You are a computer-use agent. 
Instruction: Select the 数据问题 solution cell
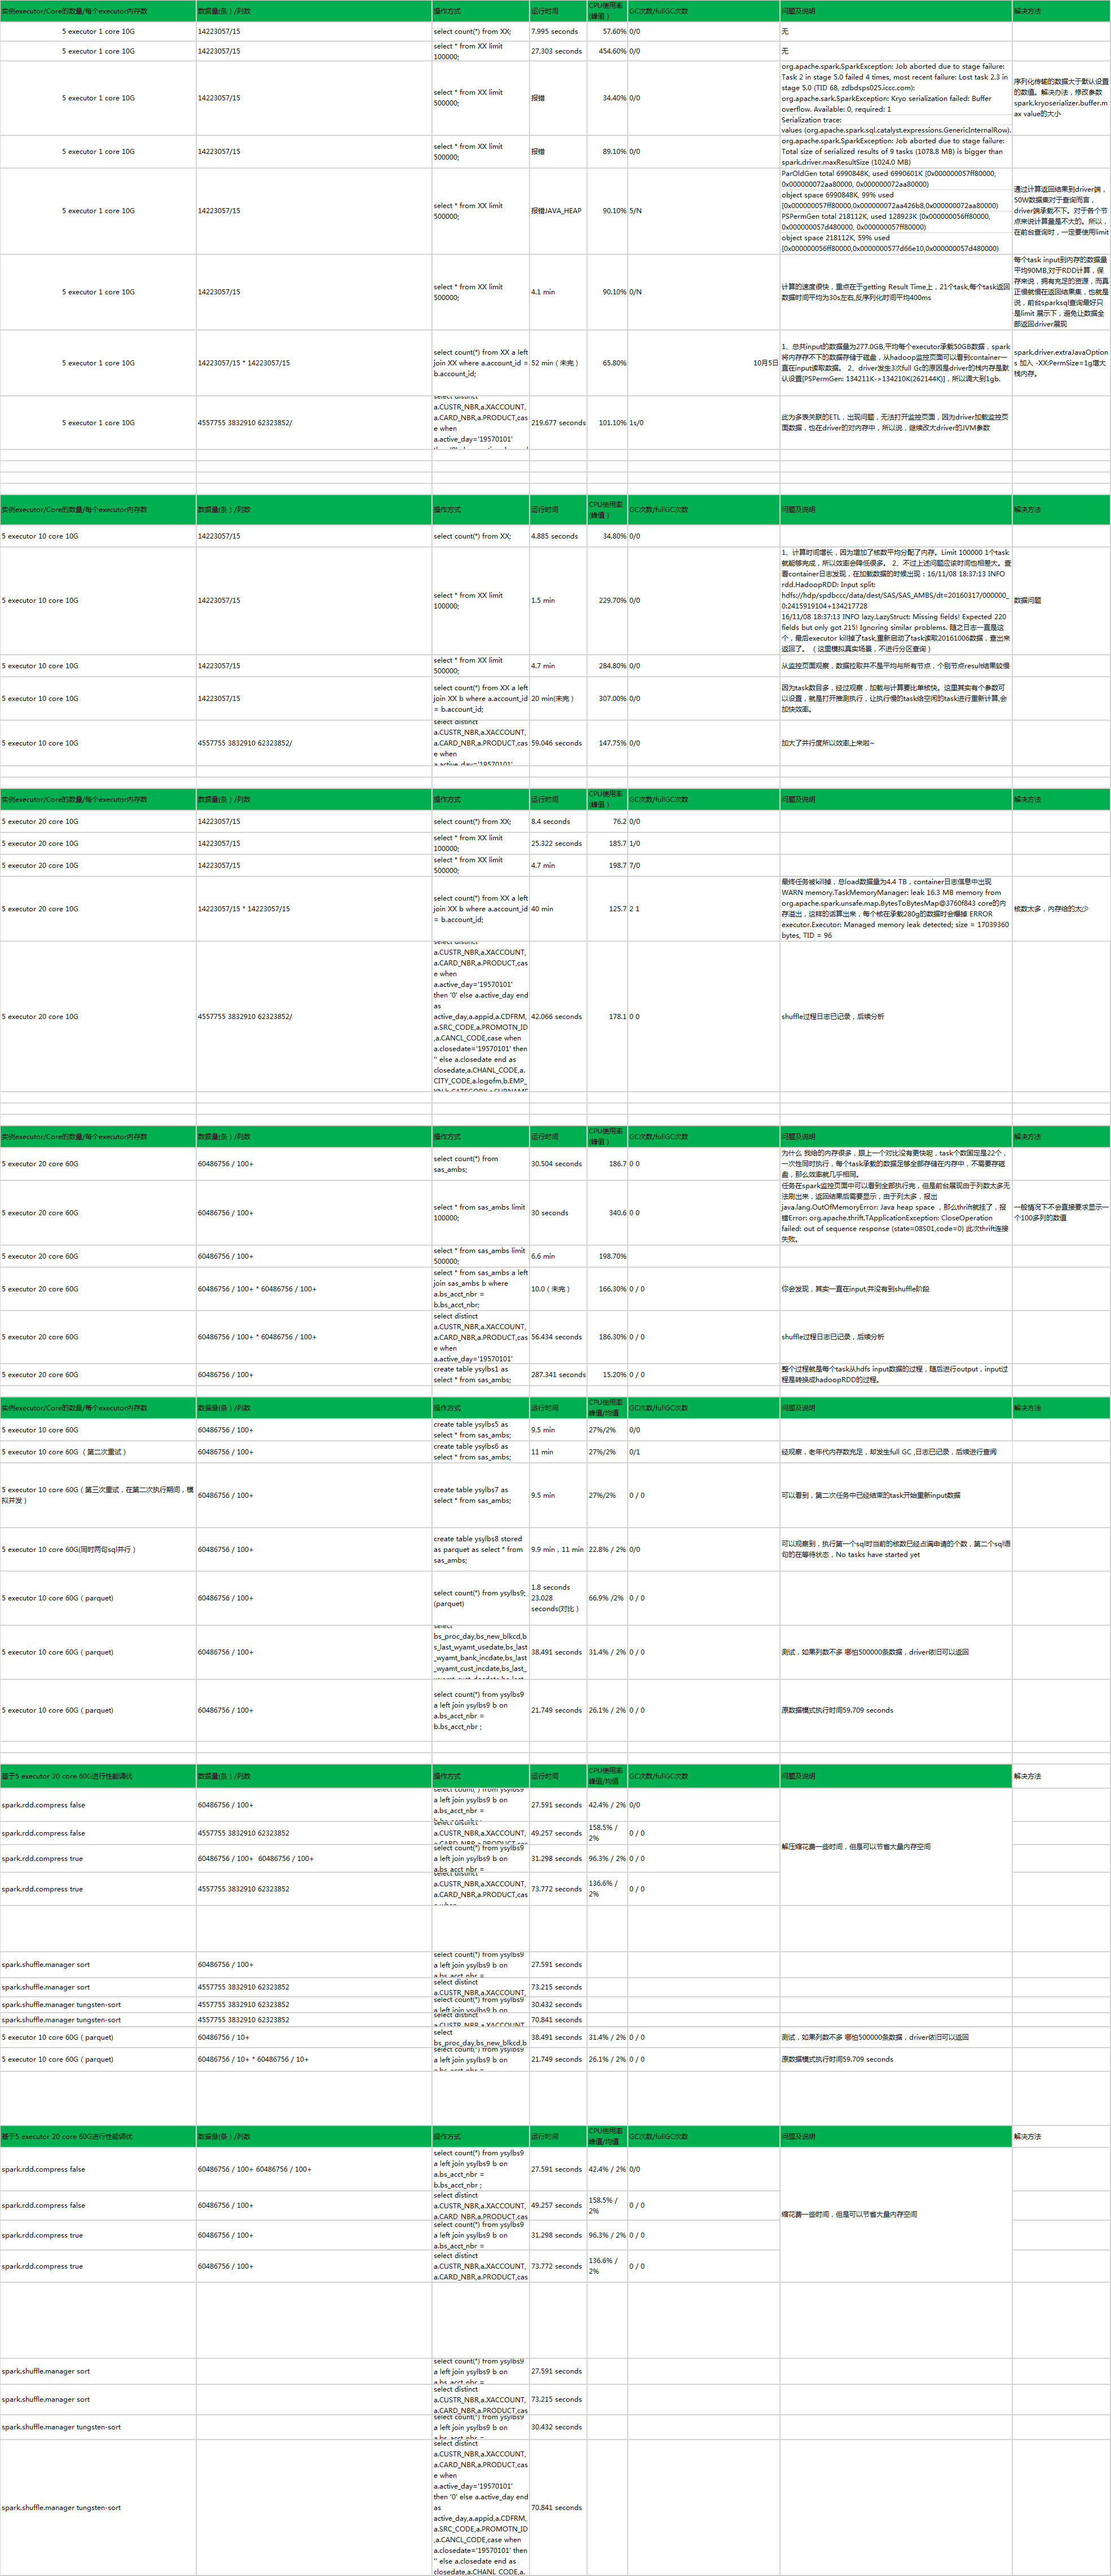coord(1028,601)
